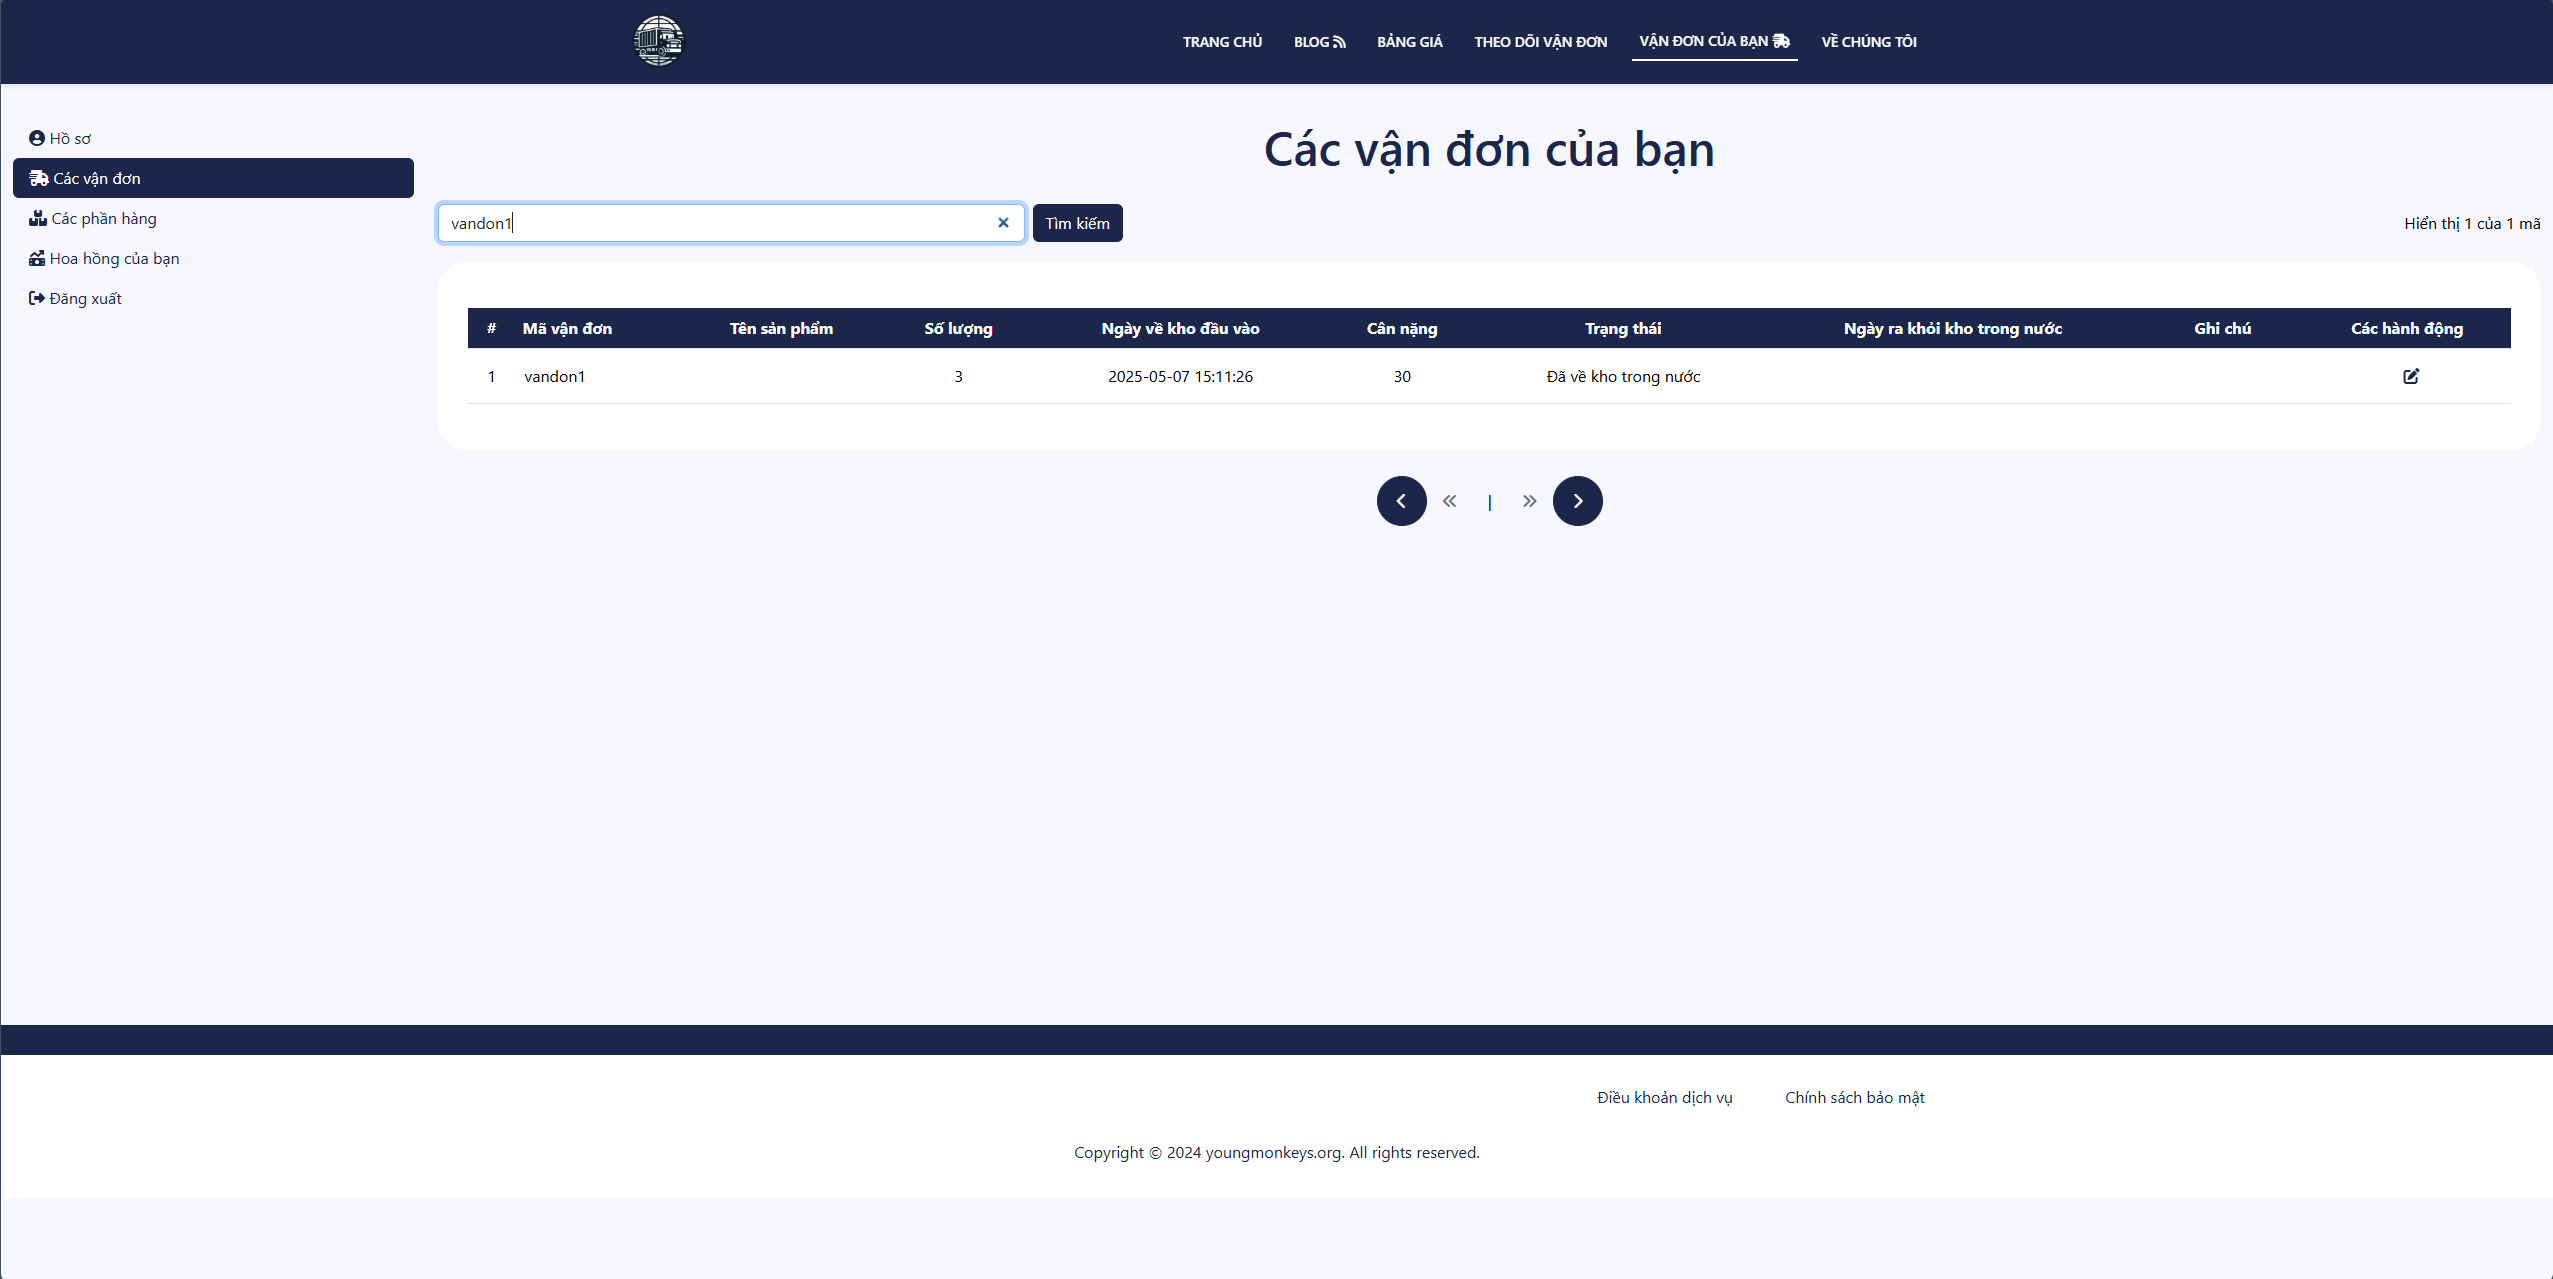Go to next page with right arrow button
This screenshot has width=2553, height=1279.
coord(1577,501)
